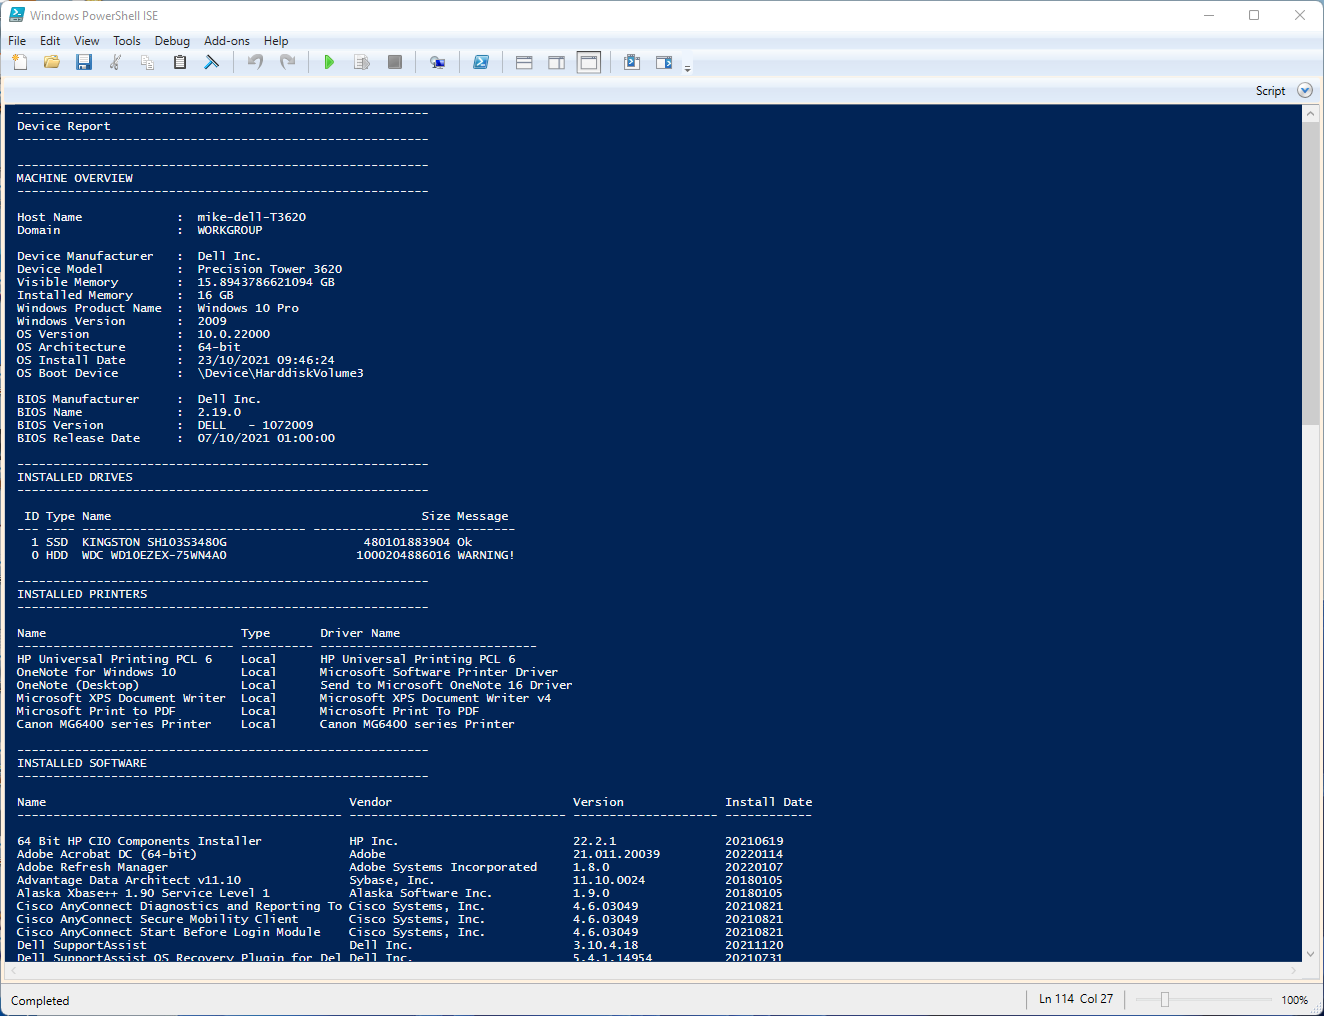This screenshot has width=1324, height=1016.
Task: Open the Debug menu
Action: [172, 41]
